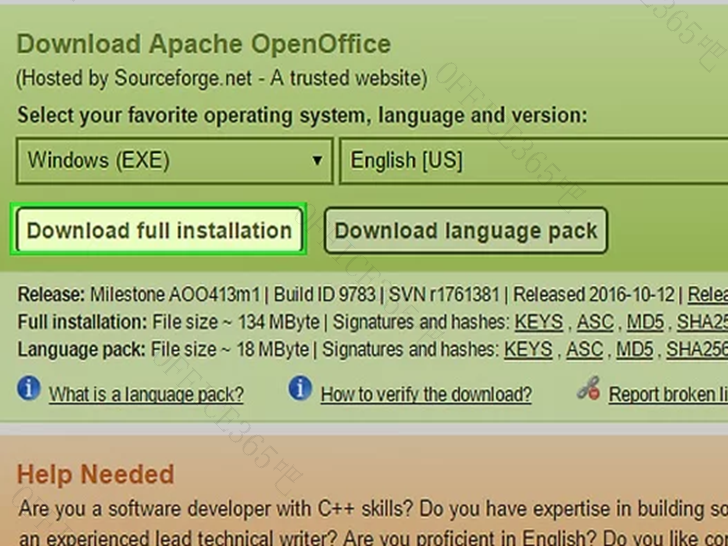This screenshot has width=728, height=546.
Task: Click Download full installation button
Action: point(159,230)
